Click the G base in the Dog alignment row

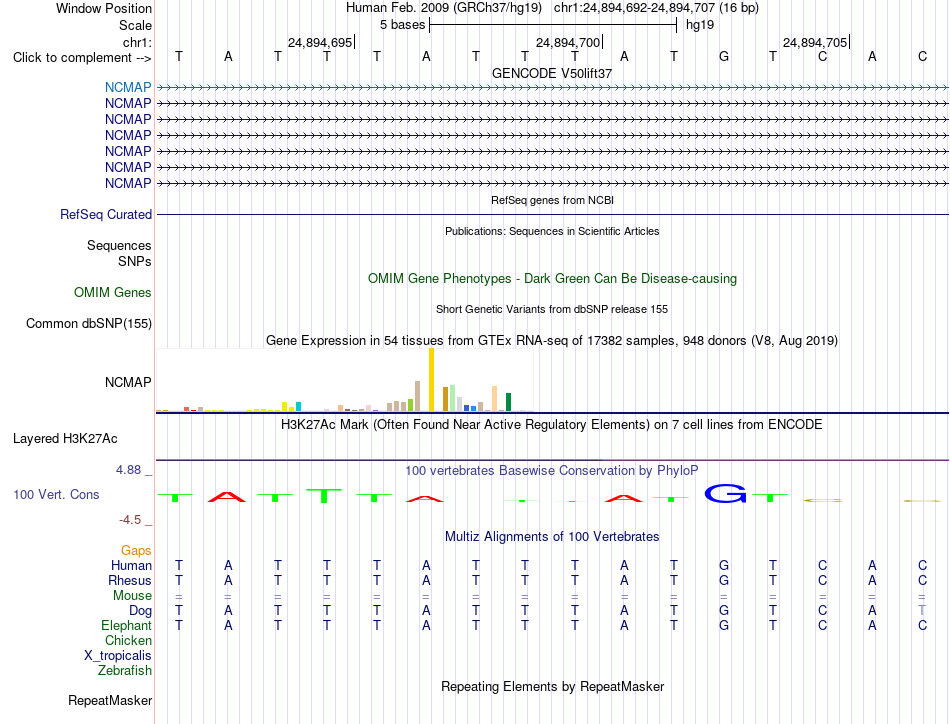click(x=723, y=611)
